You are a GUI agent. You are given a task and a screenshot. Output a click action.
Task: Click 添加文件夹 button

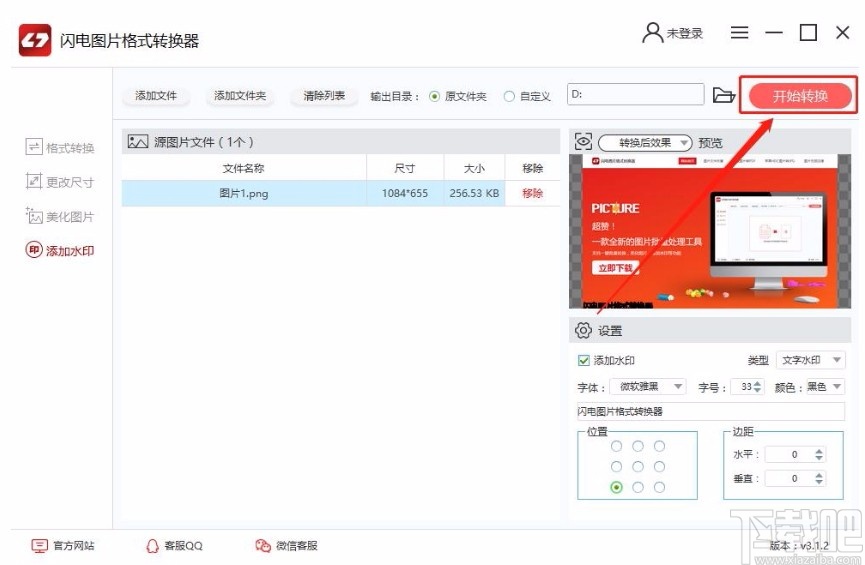[x=240, y=95]
